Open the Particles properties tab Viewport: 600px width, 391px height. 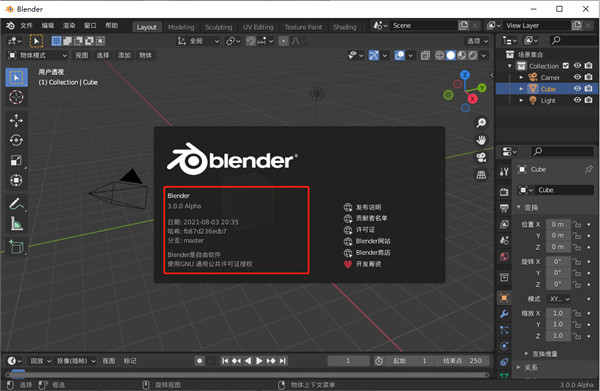tap(504, 330)
